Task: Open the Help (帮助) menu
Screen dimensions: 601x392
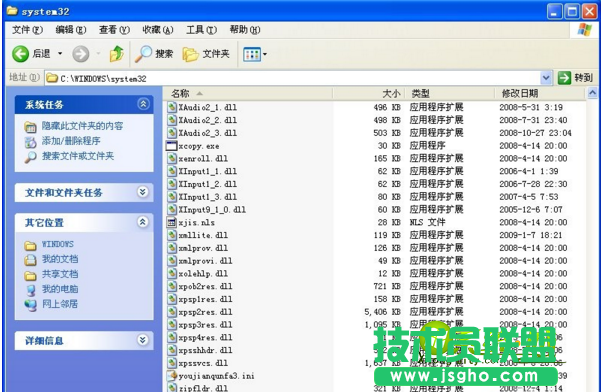Action: click(245, 30)
